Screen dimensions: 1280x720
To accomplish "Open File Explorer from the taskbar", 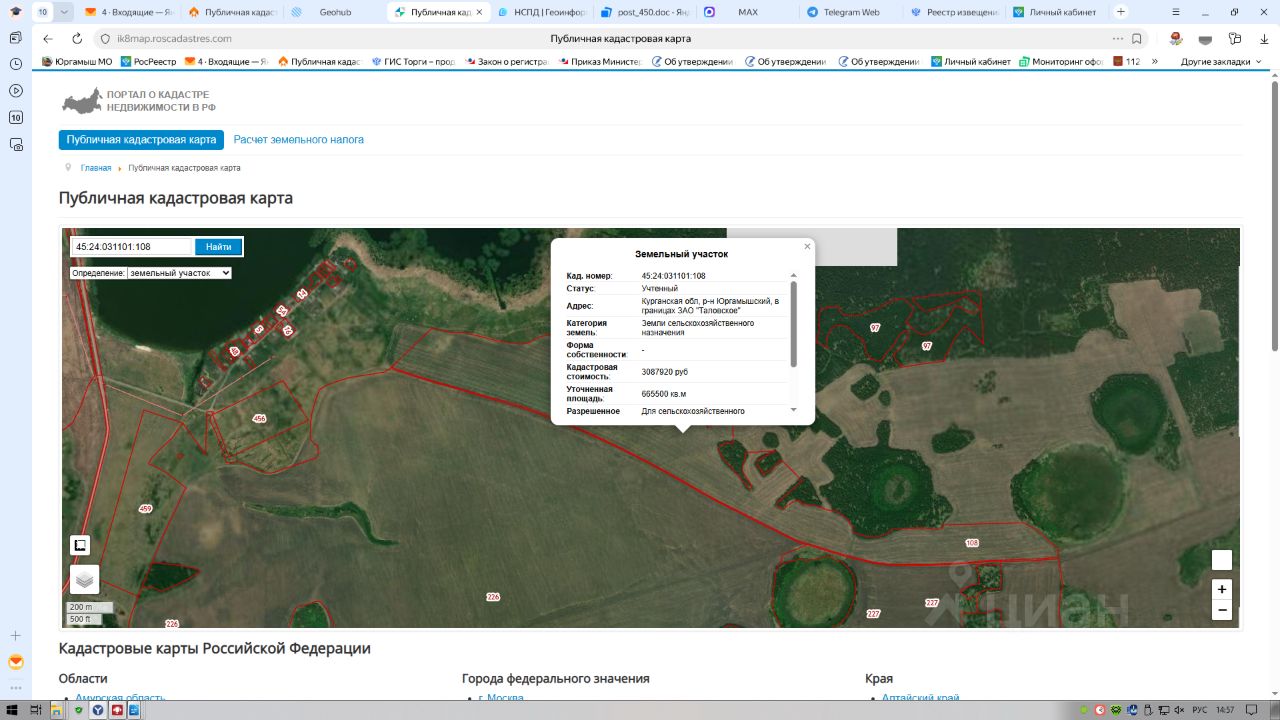I will pos(57,710).
